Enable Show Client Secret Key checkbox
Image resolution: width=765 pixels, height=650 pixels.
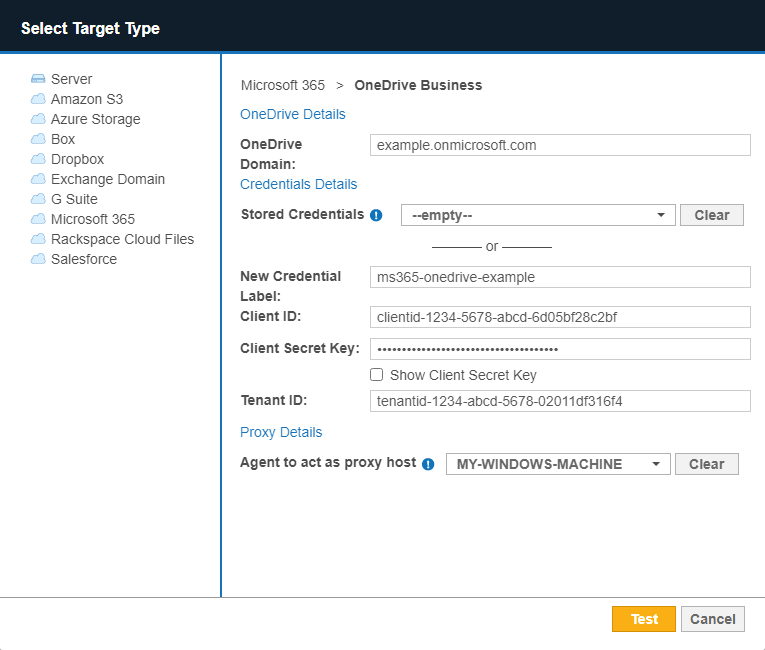coord(377,375)
